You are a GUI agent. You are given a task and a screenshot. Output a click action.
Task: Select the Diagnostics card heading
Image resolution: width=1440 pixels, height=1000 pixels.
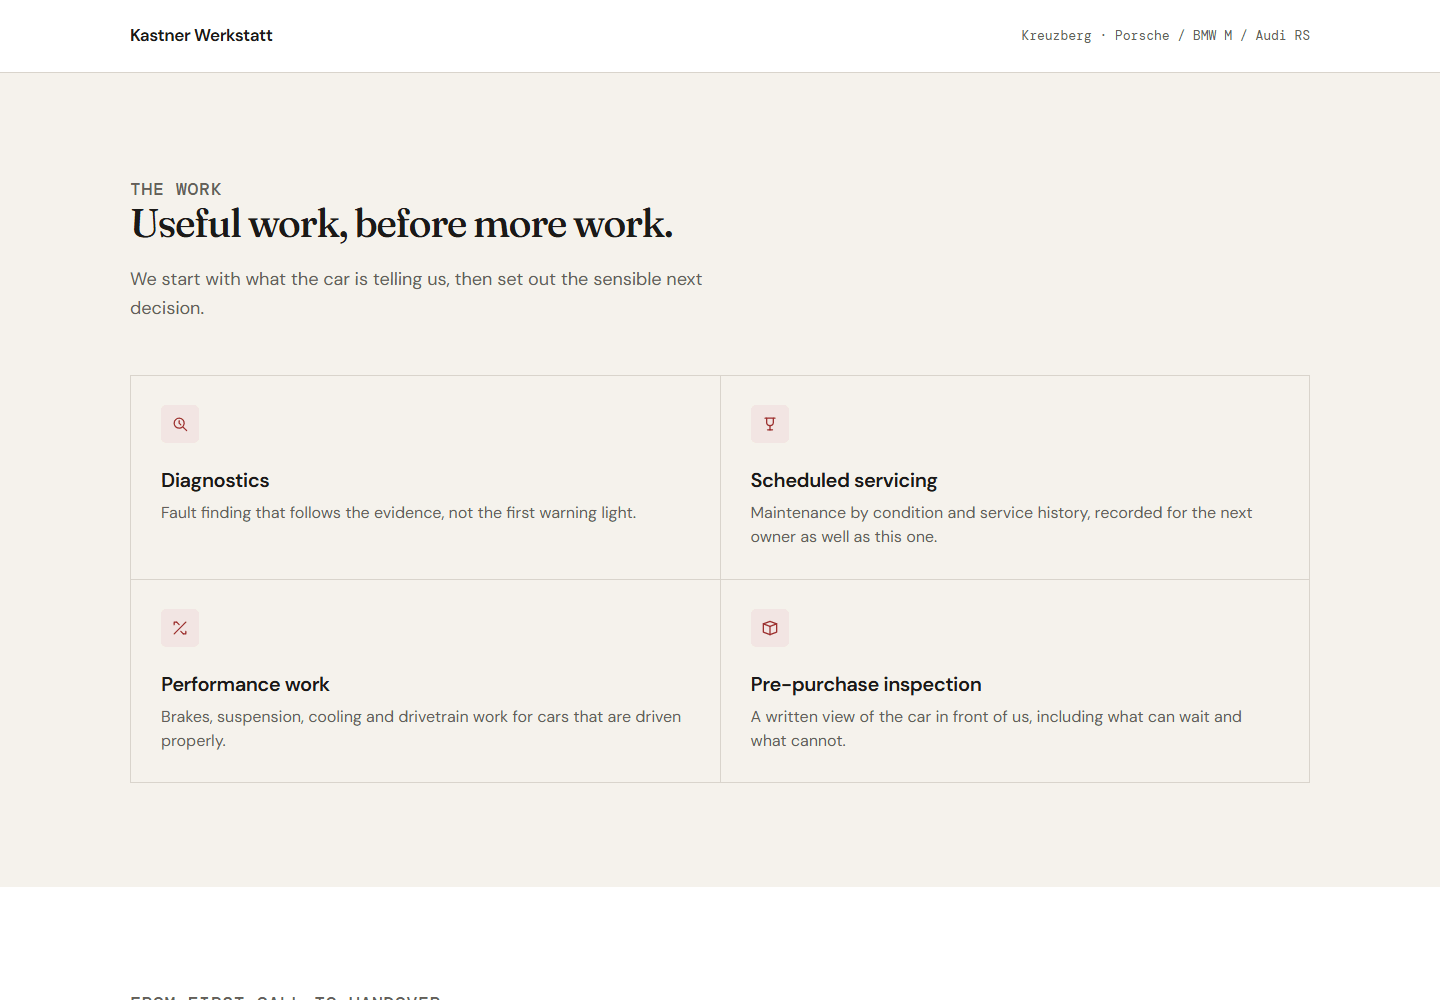click(x=215, y=480)
